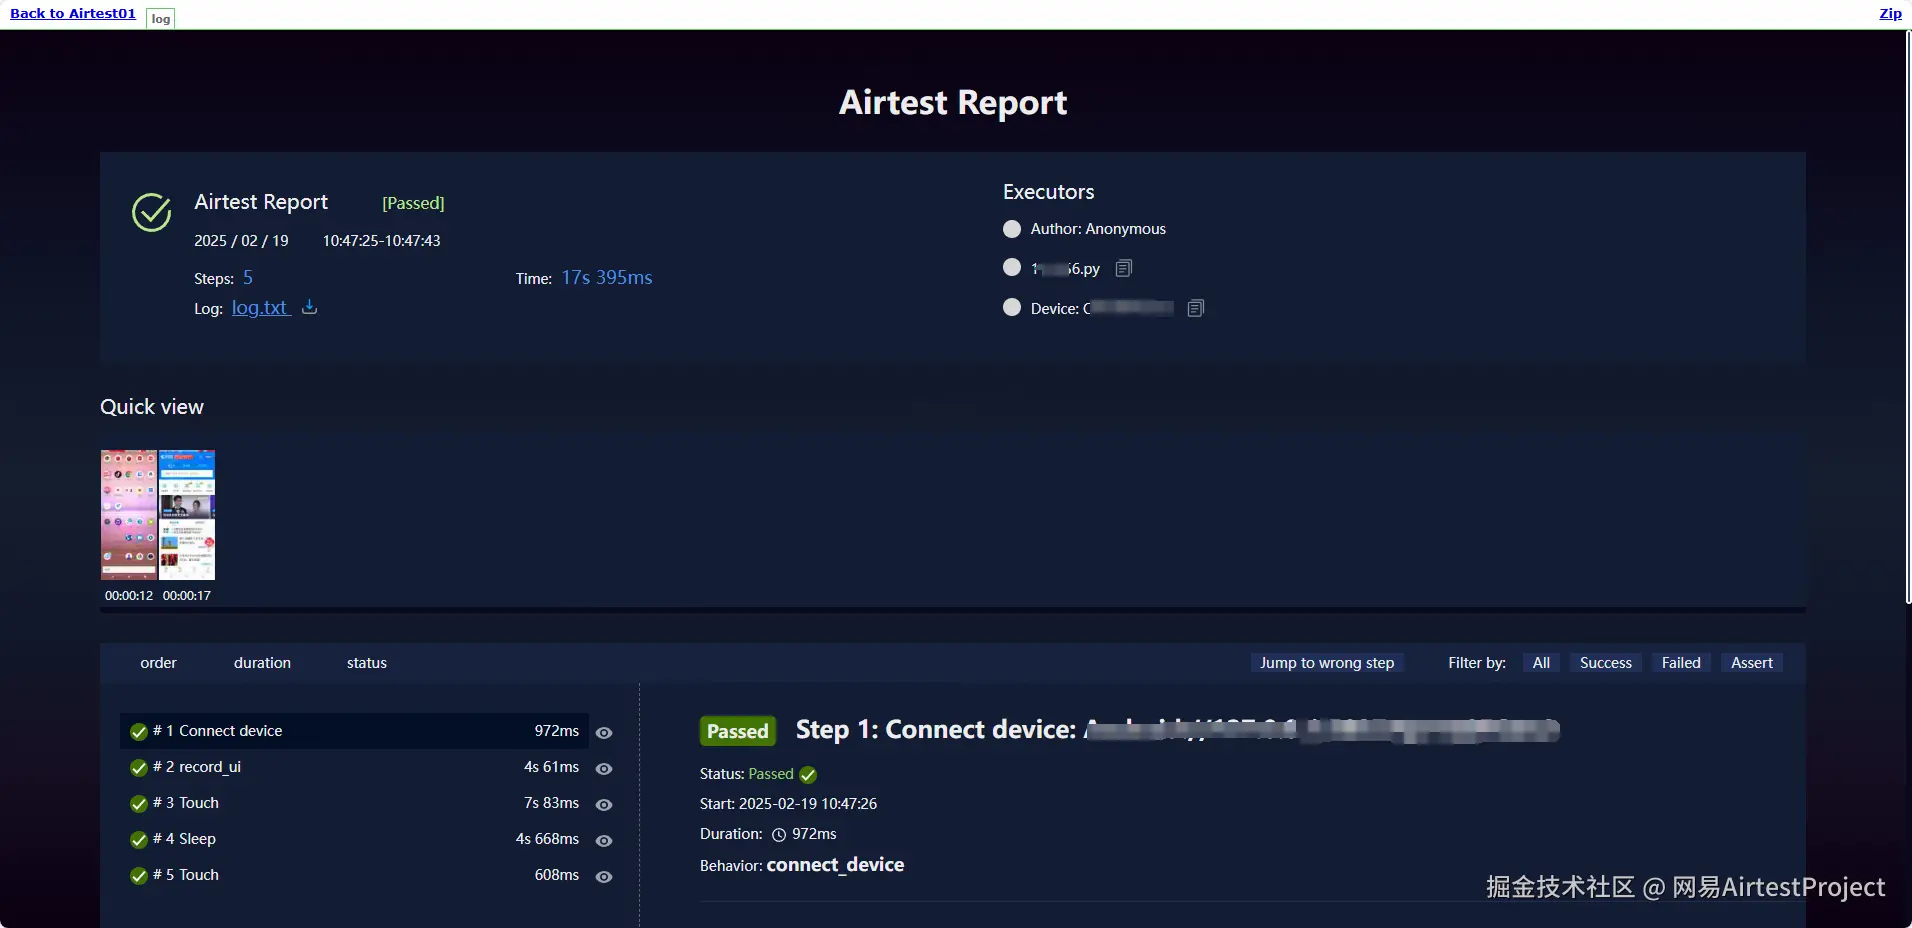Screen dimensions: 1912x928
Task: Show only Assert steps
Action: pyautogui.click(x=1752, y=663)
